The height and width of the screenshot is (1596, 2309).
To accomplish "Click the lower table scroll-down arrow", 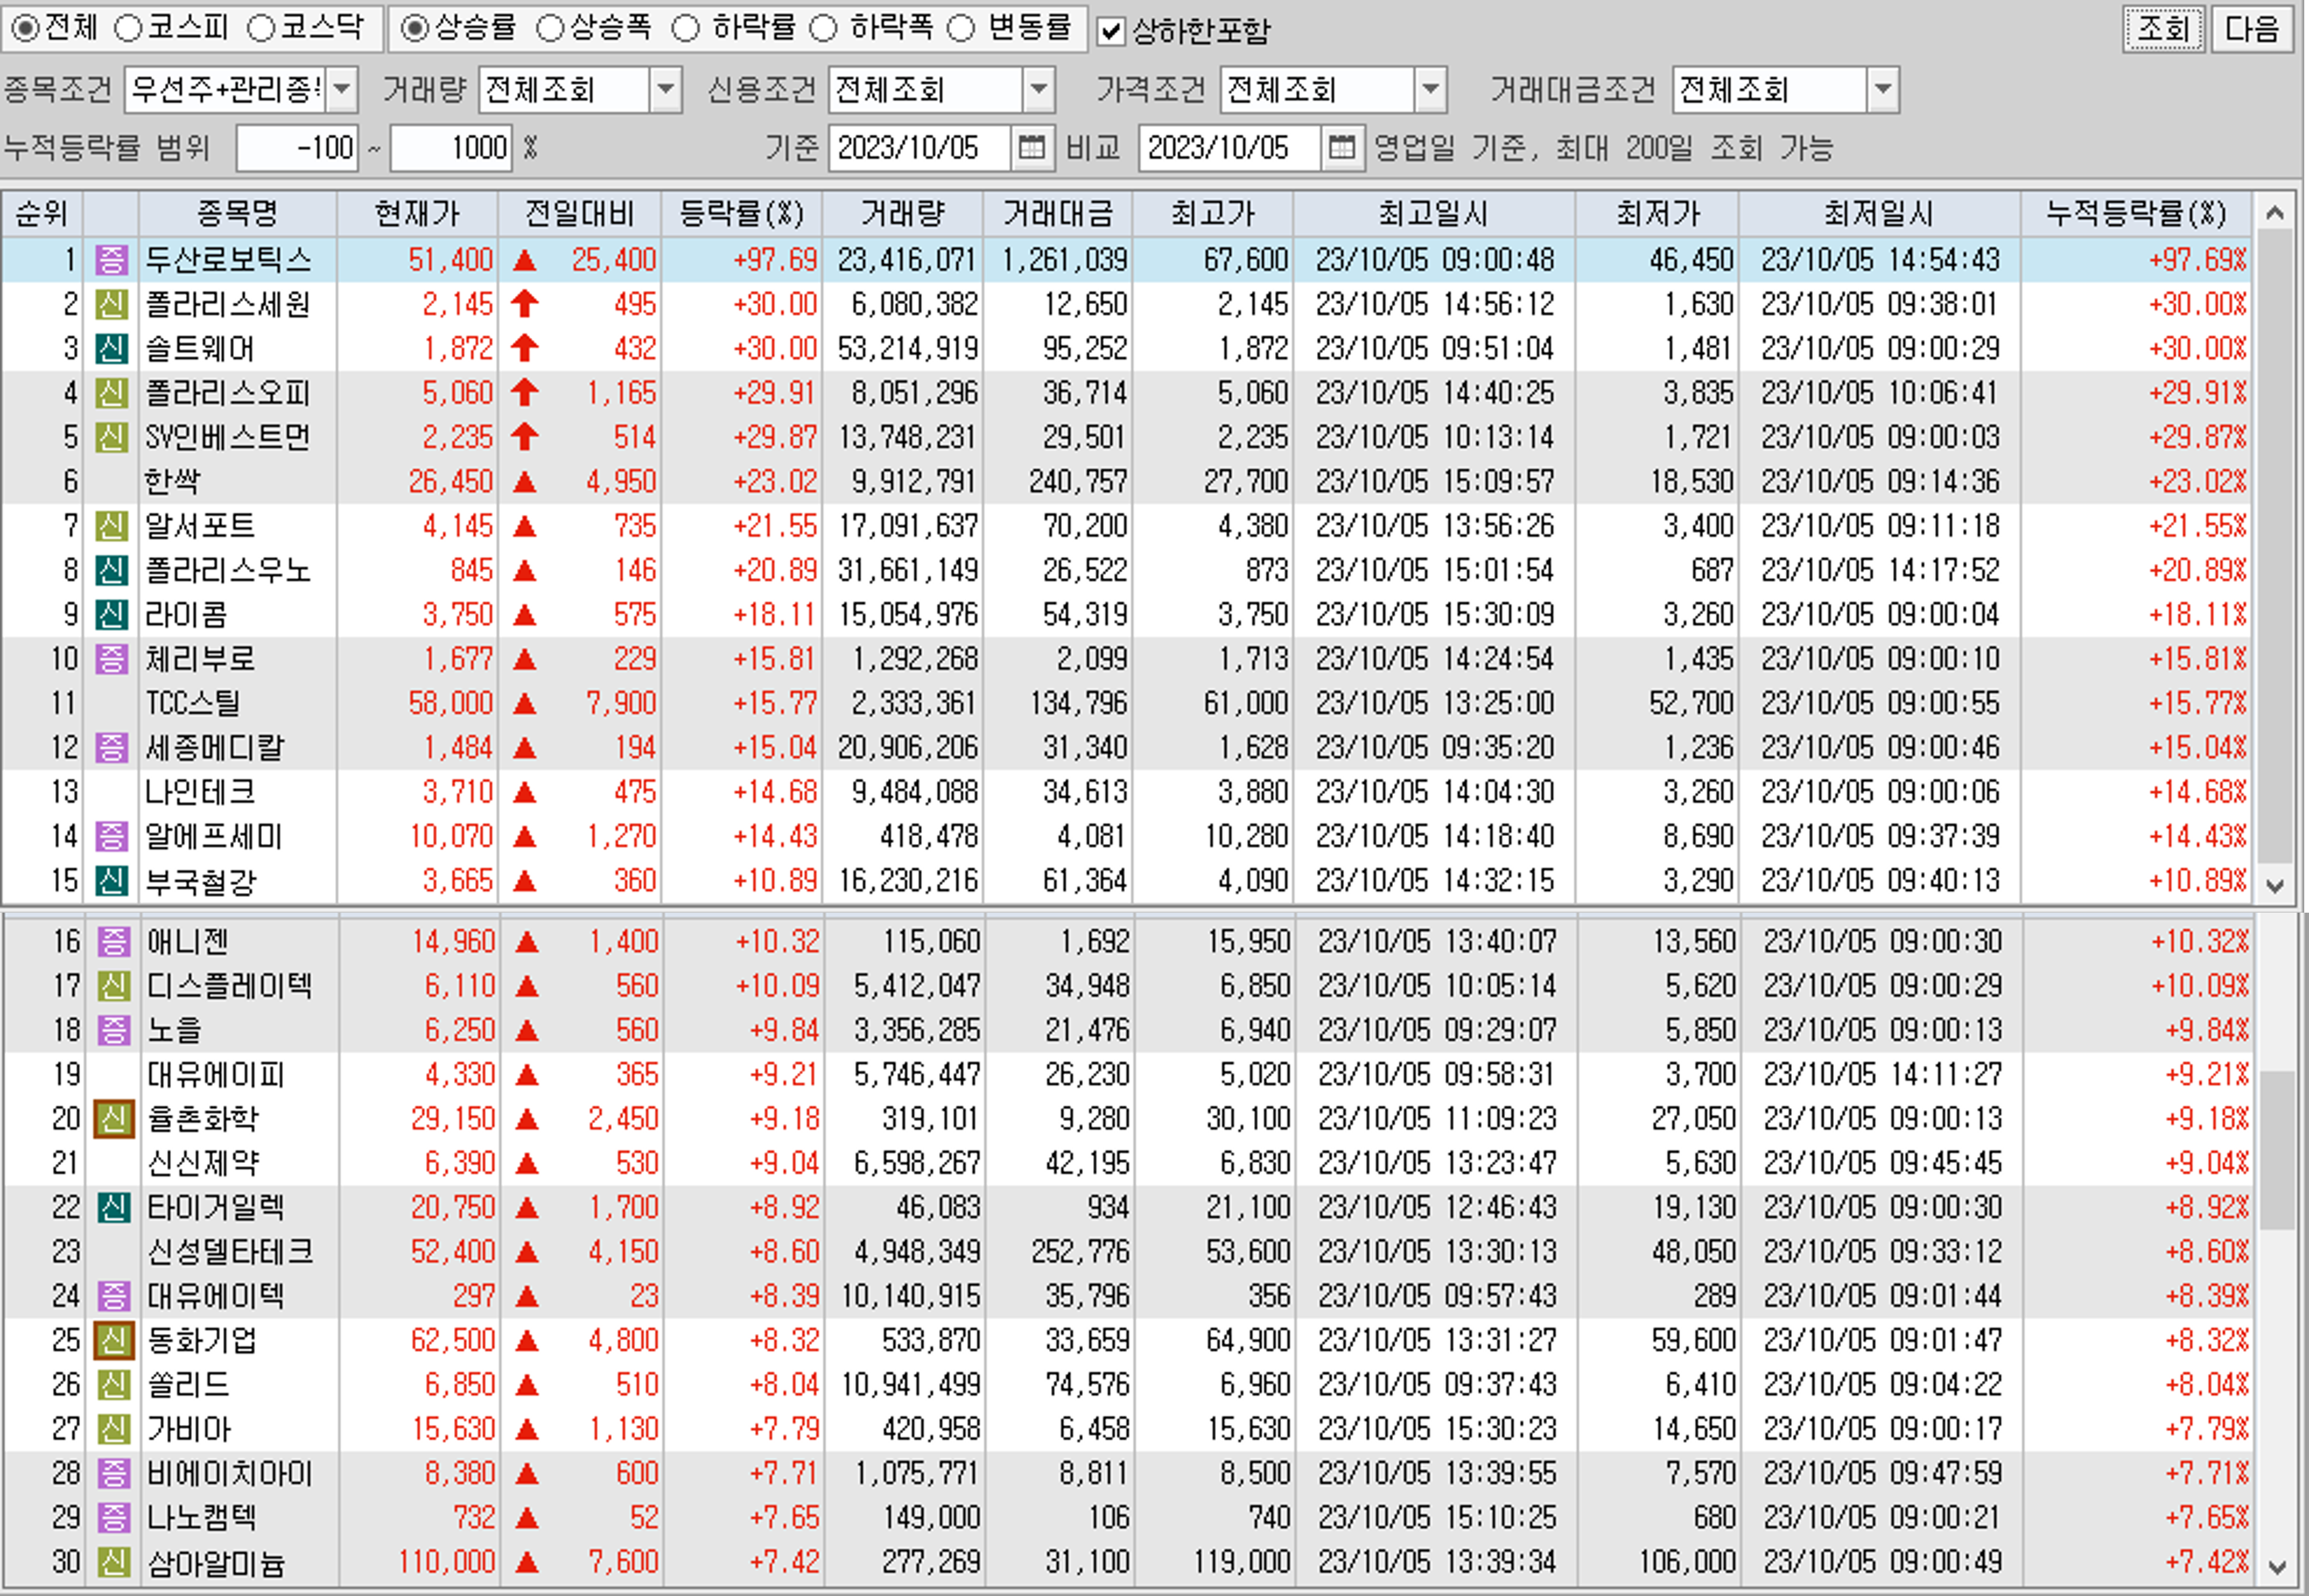I will point(2277,1567).
